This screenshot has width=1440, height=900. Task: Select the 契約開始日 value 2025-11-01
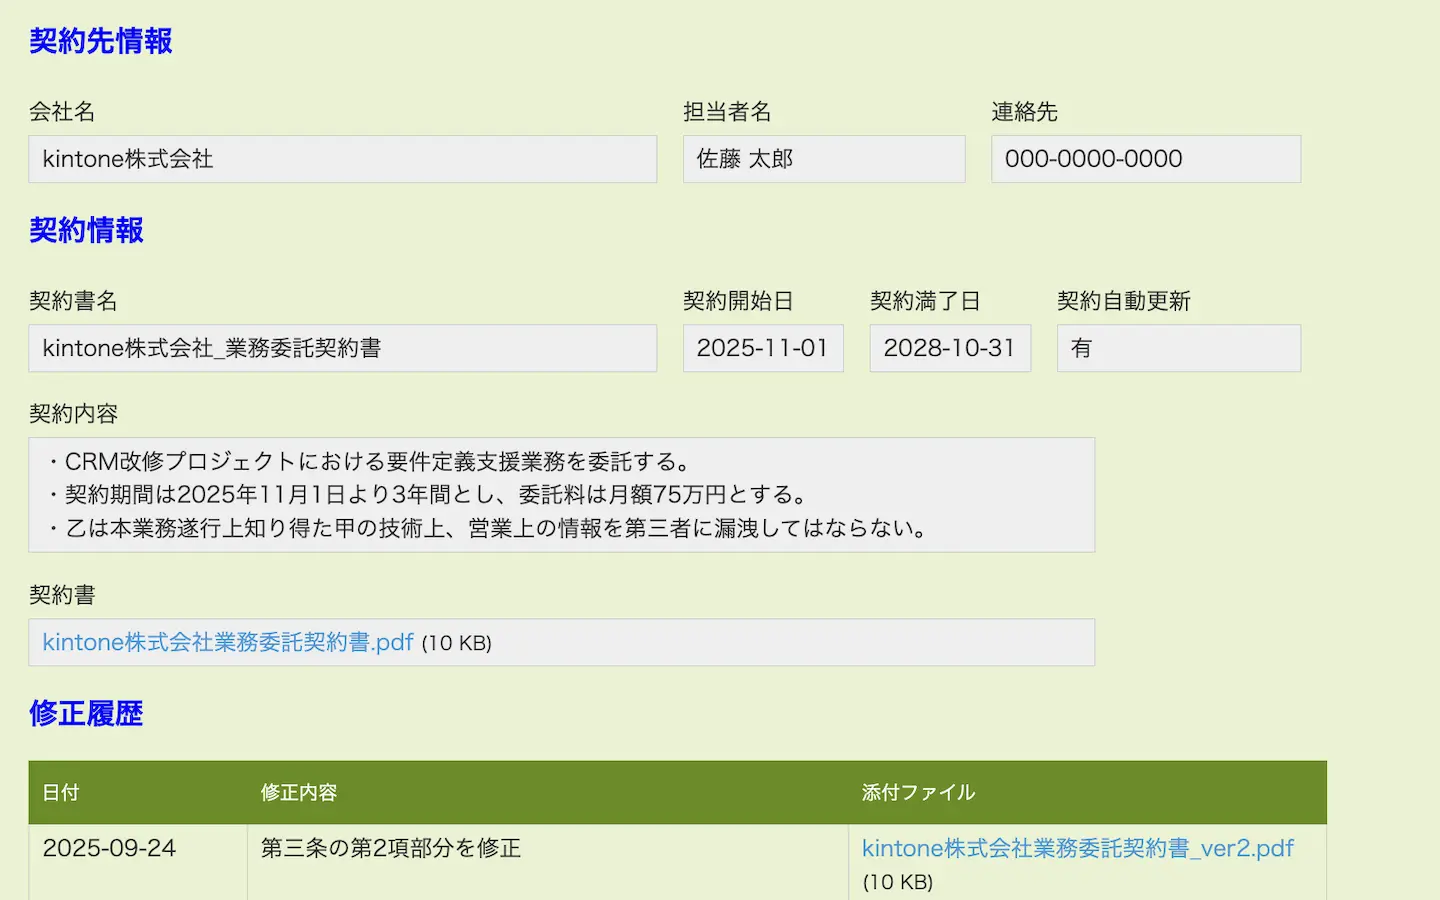(762, 348)
